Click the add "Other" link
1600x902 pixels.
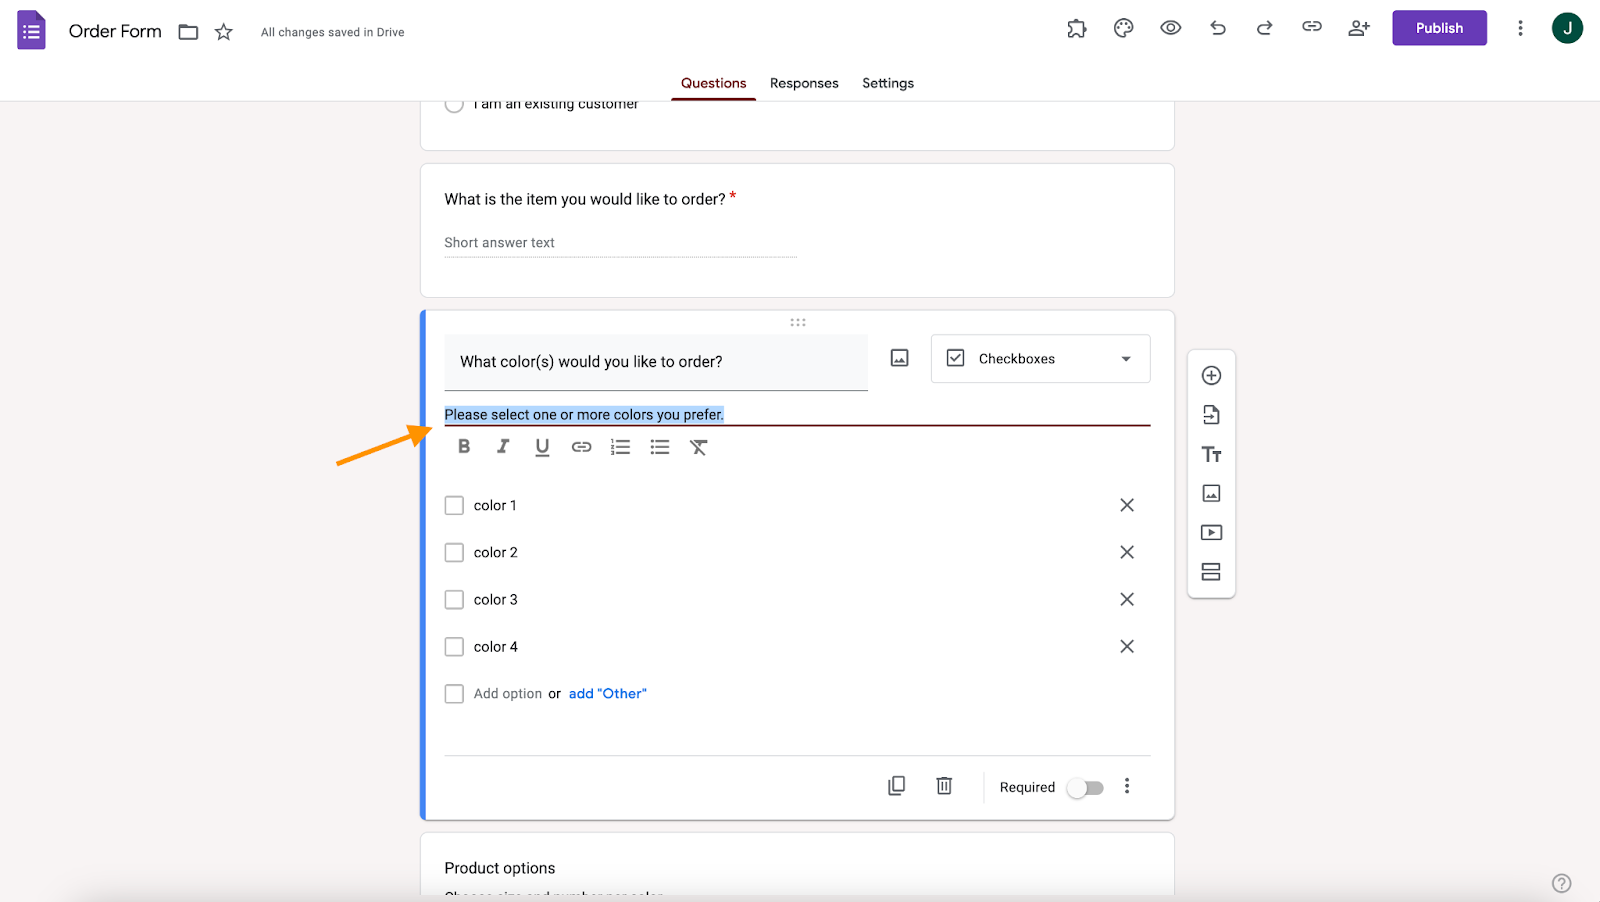608,694
